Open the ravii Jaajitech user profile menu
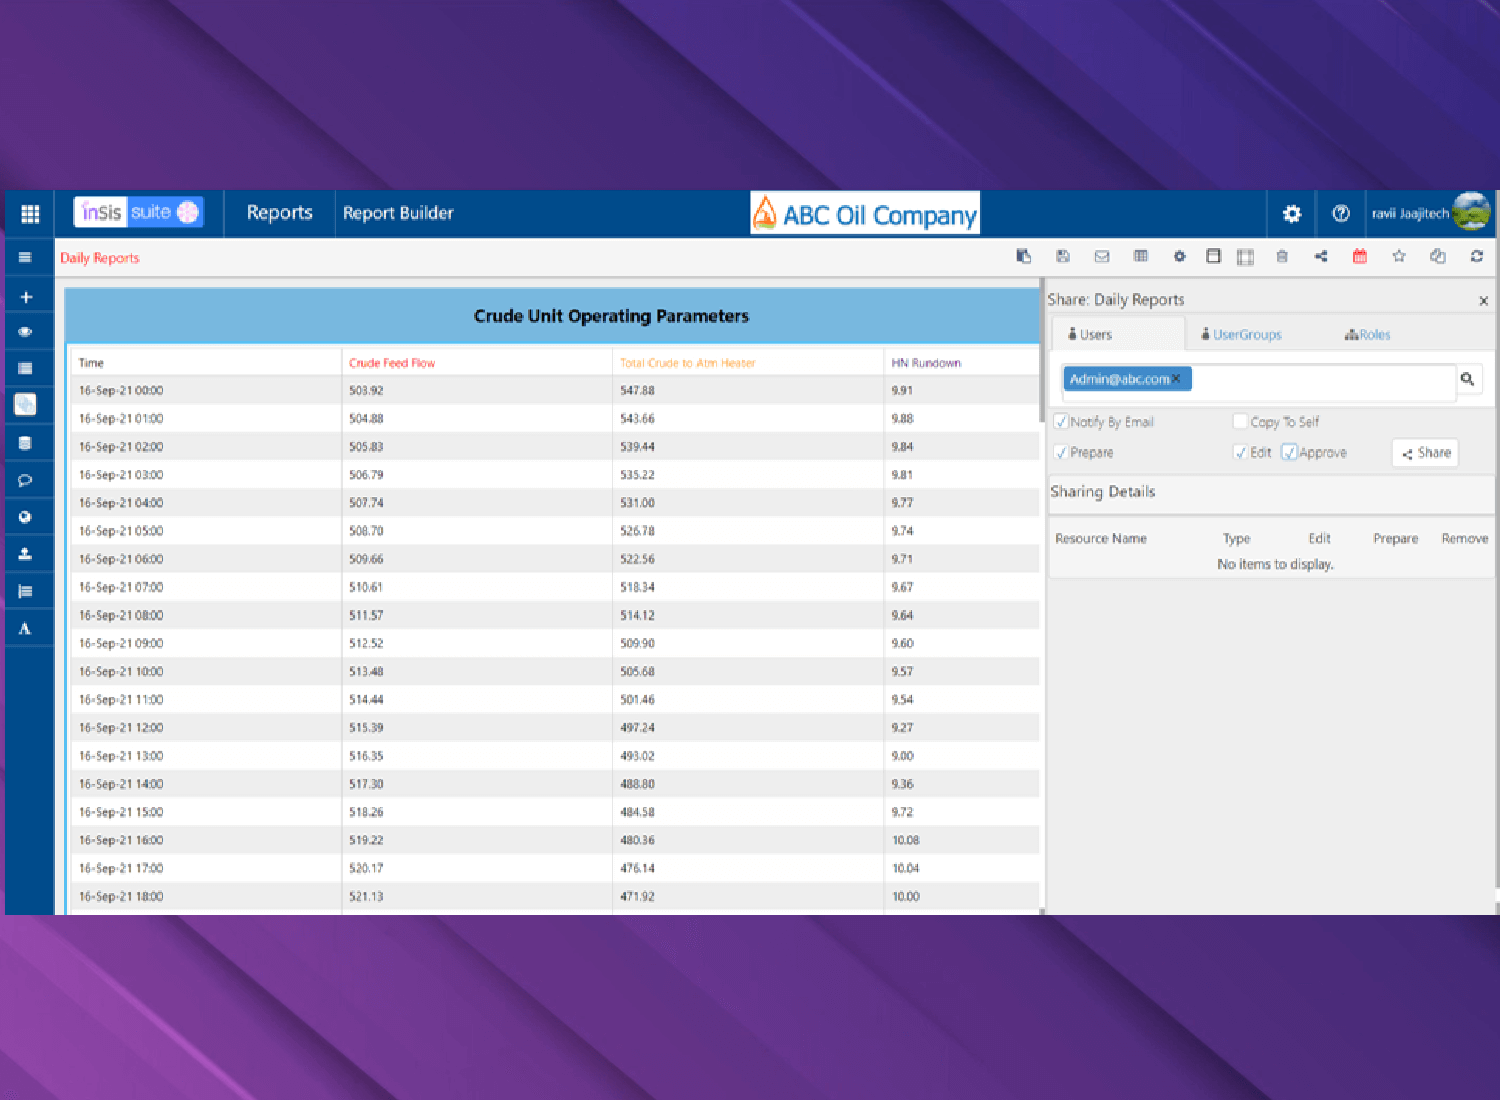Image resolution: width=1500 pixels, height=1100 pixels. [x=1429, y=213]
